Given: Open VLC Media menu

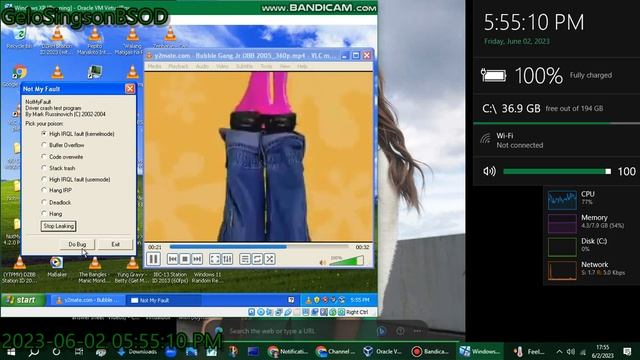Looking at the screenshot, I should pos(154,67).
